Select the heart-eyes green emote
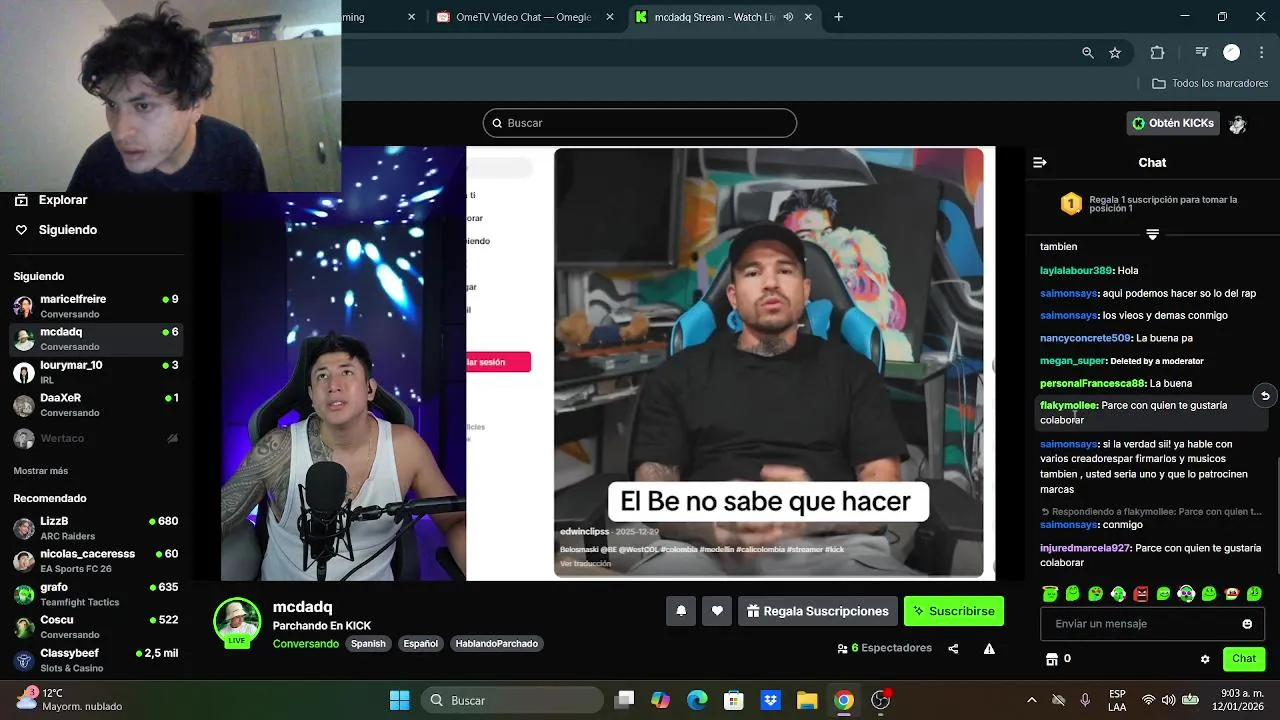1280x720 pixels. (x=1096, y=594)
